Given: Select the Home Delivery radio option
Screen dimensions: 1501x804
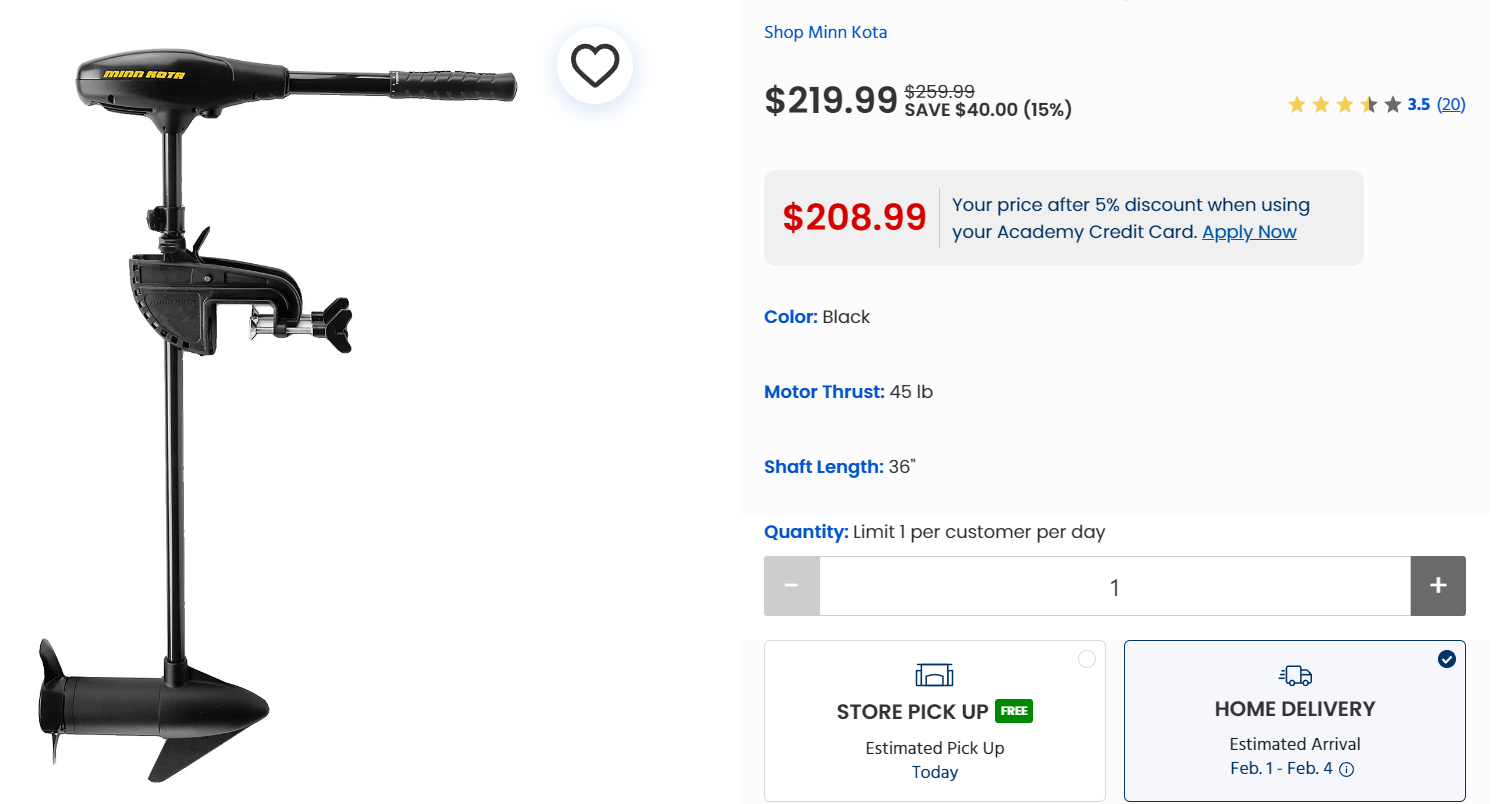Looking at the screenshot, I should [x=1446, y=659].
